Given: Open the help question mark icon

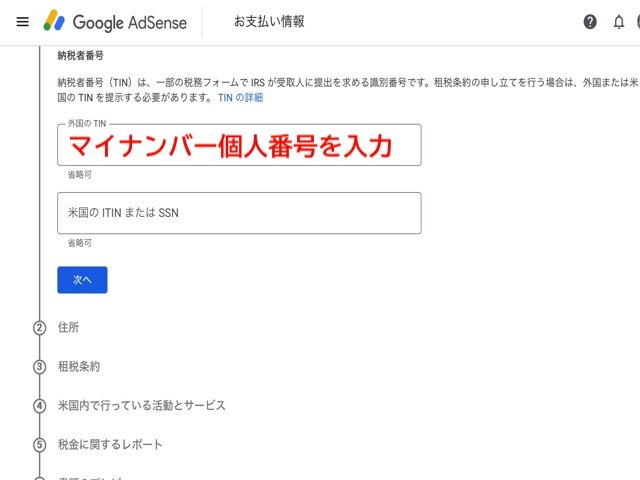Looking at the screenshot, I should tap(590, 21).
